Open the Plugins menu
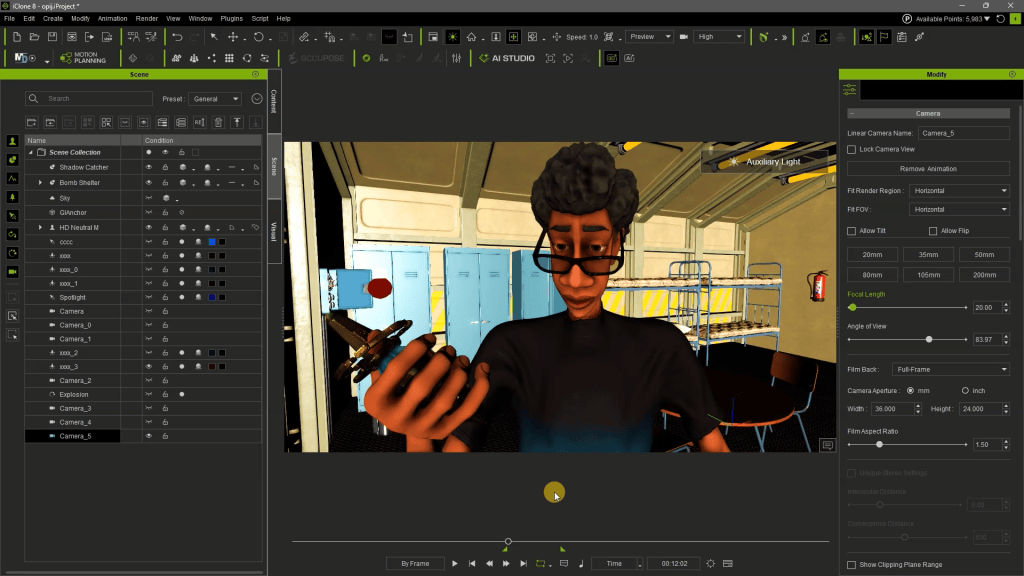The height and width of the screenshot is (576, 1024). coord(231,19)
